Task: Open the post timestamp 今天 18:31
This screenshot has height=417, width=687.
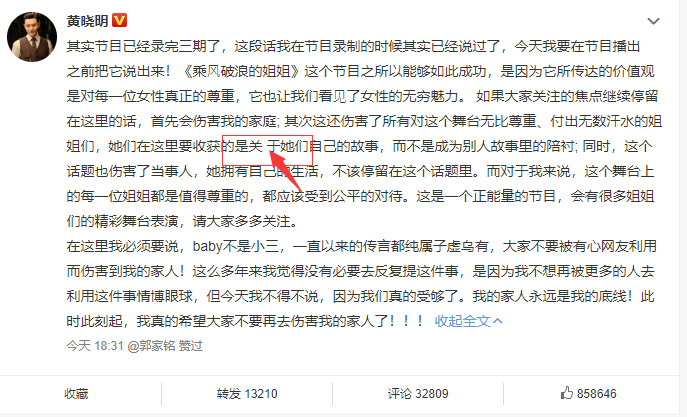Action: click(x=95, y=346)
